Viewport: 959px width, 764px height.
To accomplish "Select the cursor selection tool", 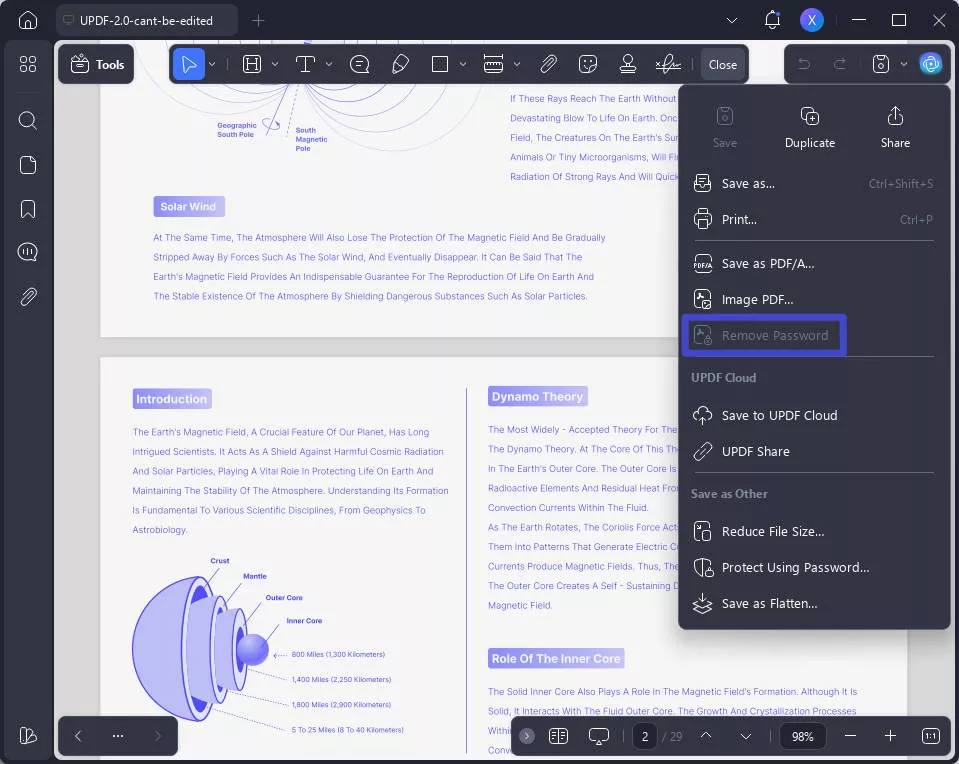I will click(189, 64).
